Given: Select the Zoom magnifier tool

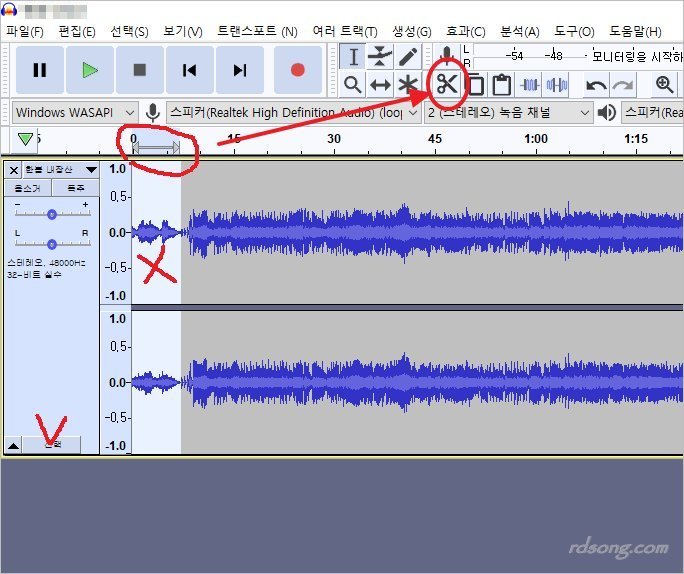Looking at the screenshot, I should 352,84.
